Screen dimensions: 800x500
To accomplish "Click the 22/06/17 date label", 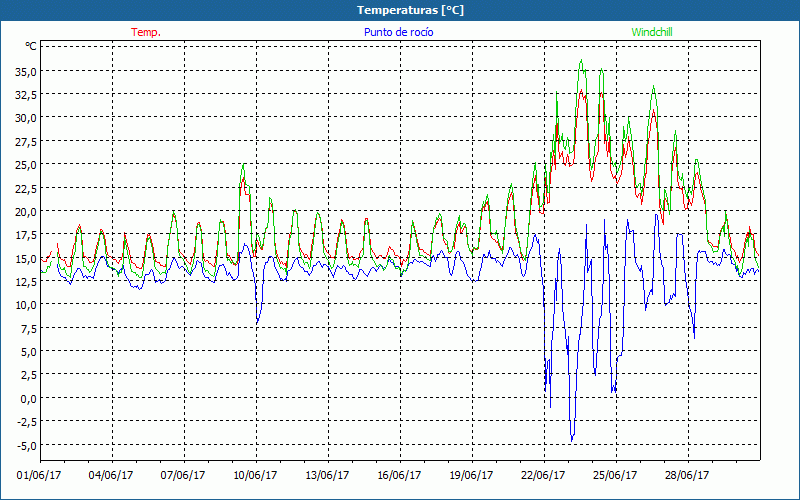I will tap(543, 475).
